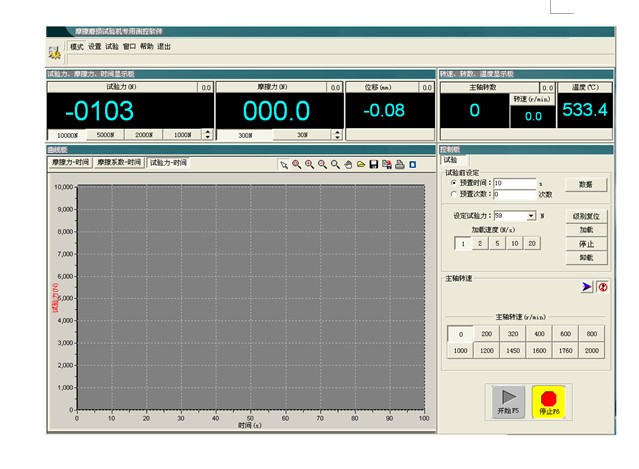
Task: Switch to the 摩擦力-时间 curve tab
Action: pyautogui.click(x=71, y=162)
